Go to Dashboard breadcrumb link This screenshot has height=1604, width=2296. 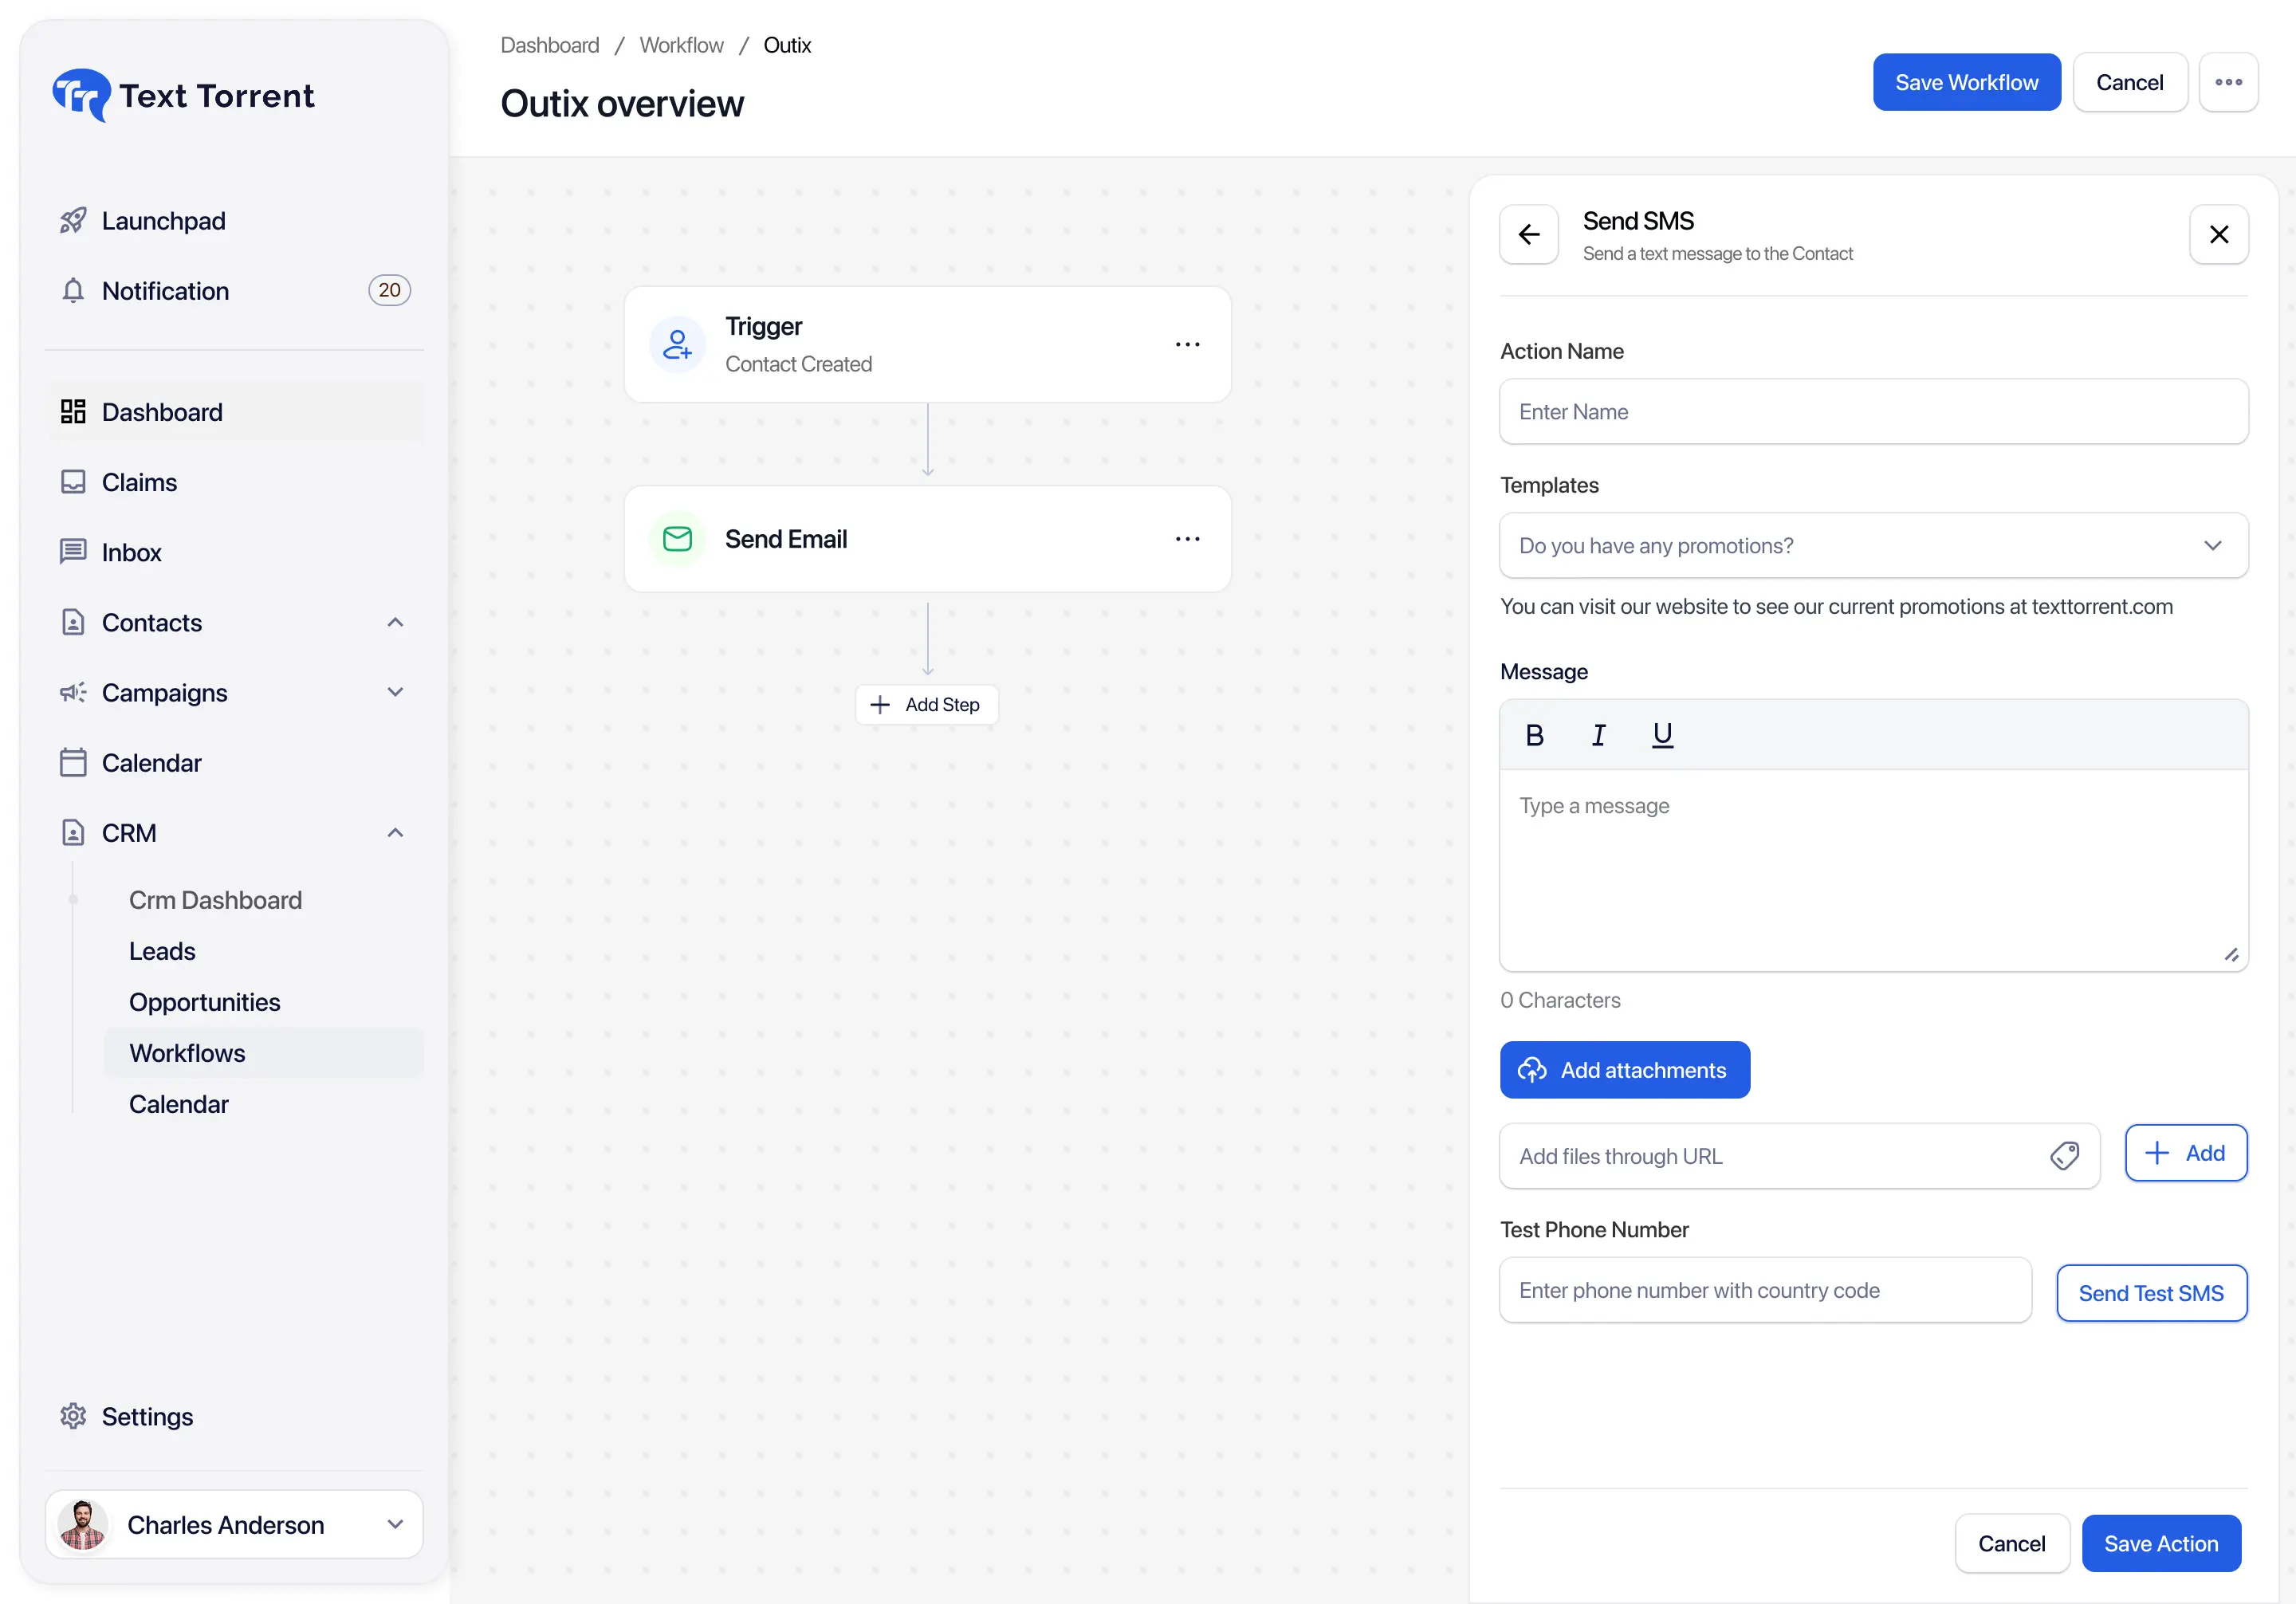(x=550, y=45)
